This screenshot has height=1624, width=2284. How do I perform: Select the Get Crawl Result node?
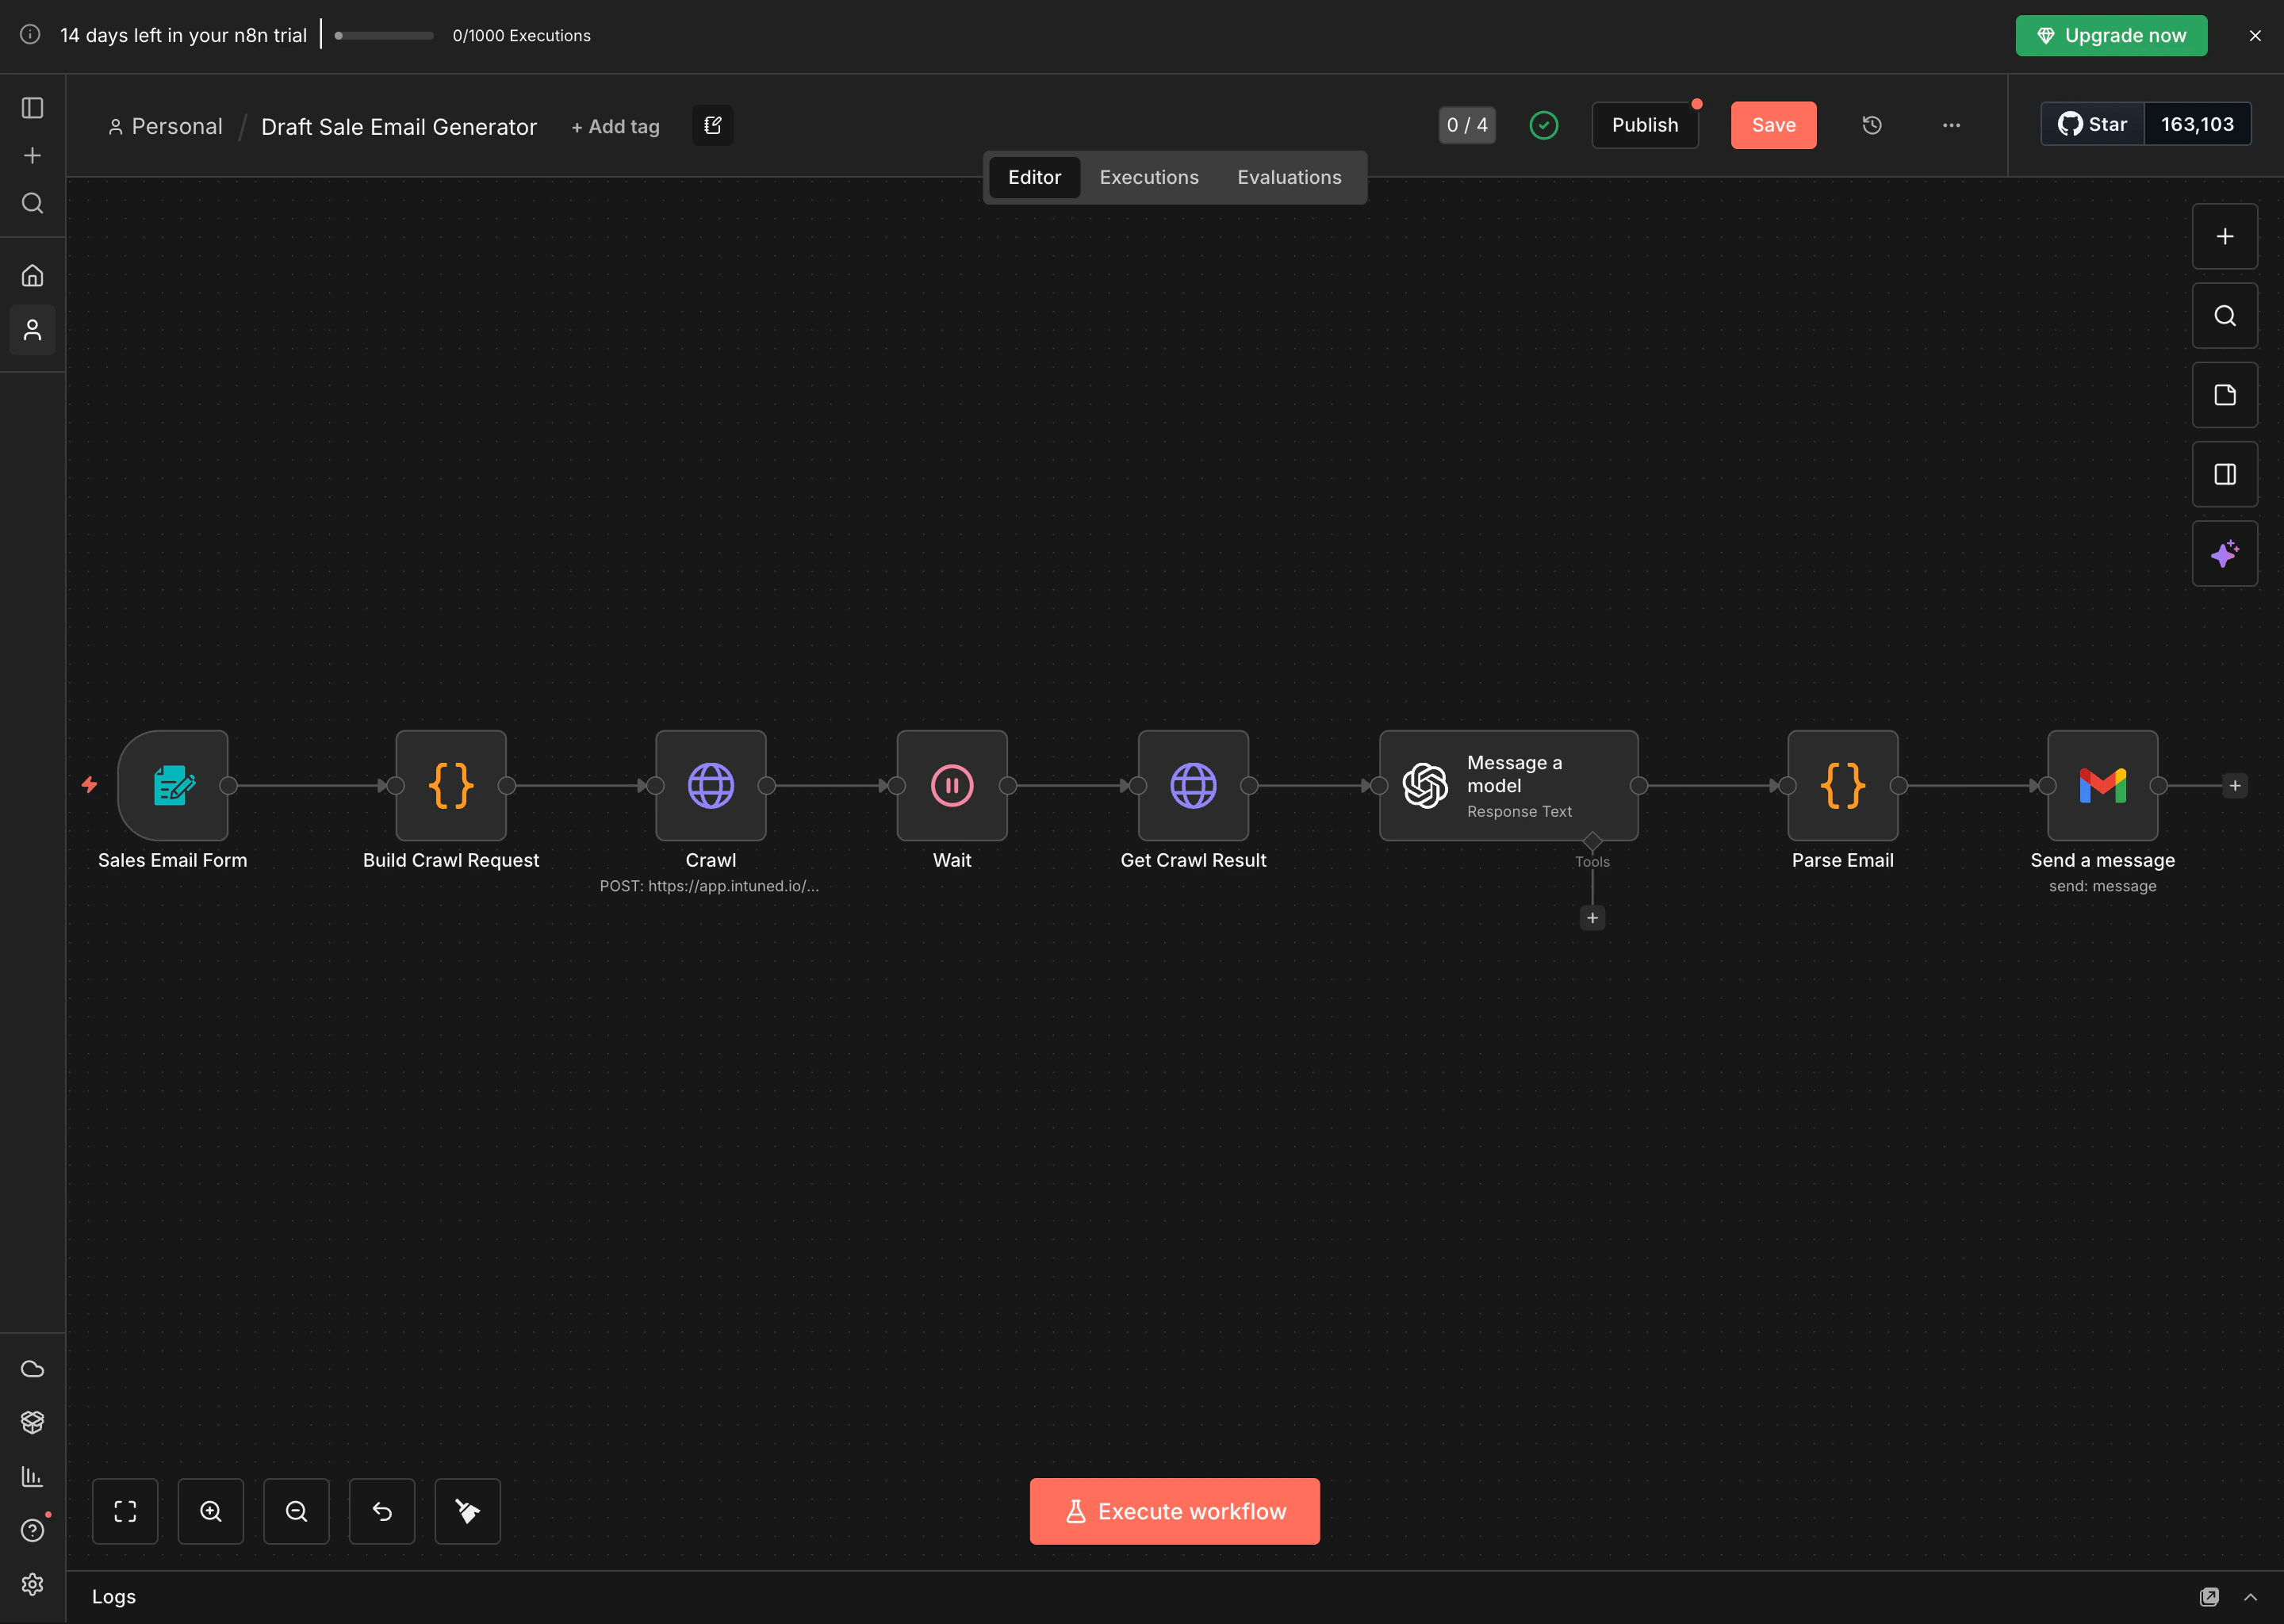coord(1193,785)
